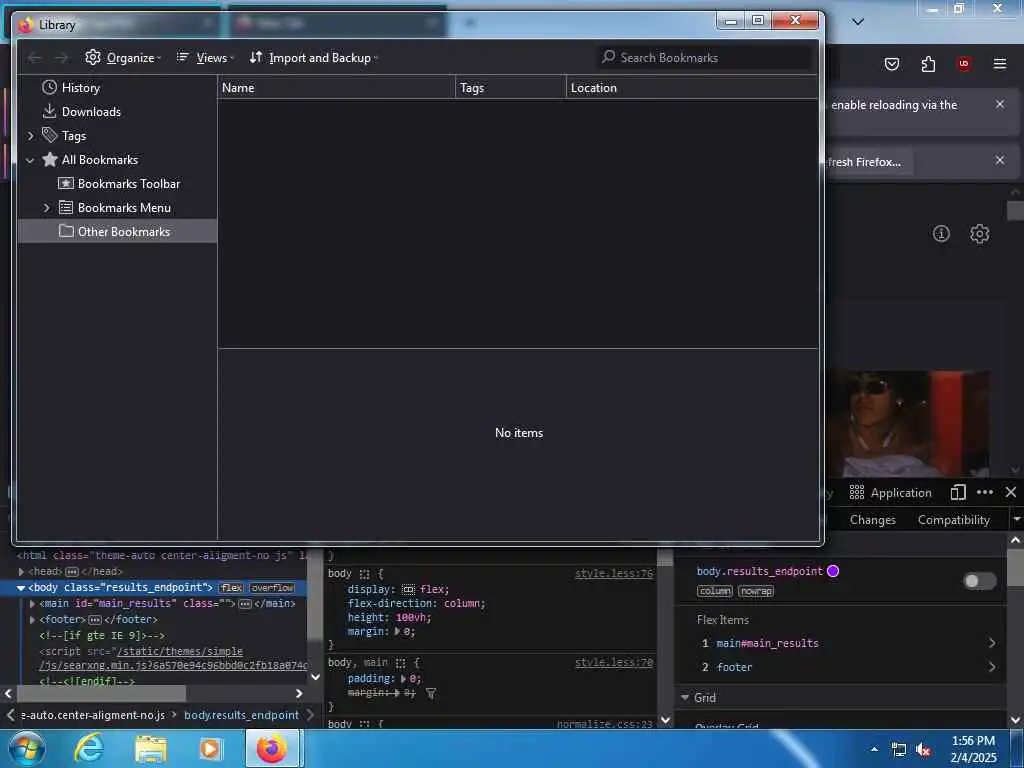
Task: Open style.less:76 source link
Action: [613, 573]
